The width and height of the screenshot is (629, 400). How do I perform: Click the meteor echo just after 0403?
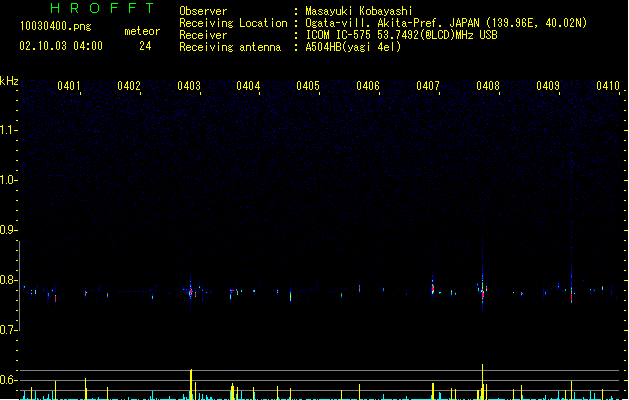tap(191, 292)
